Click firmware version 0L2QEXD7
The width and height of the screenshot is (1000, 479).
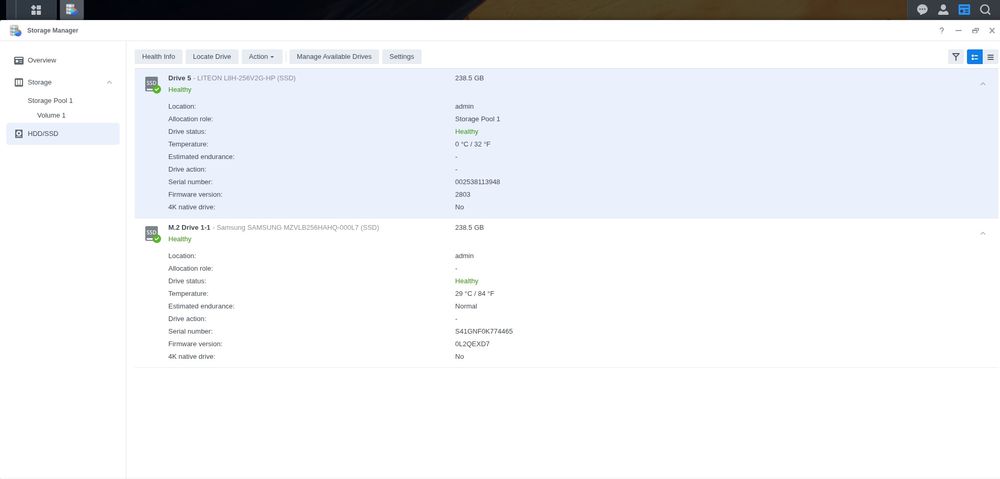pos(472,344)
